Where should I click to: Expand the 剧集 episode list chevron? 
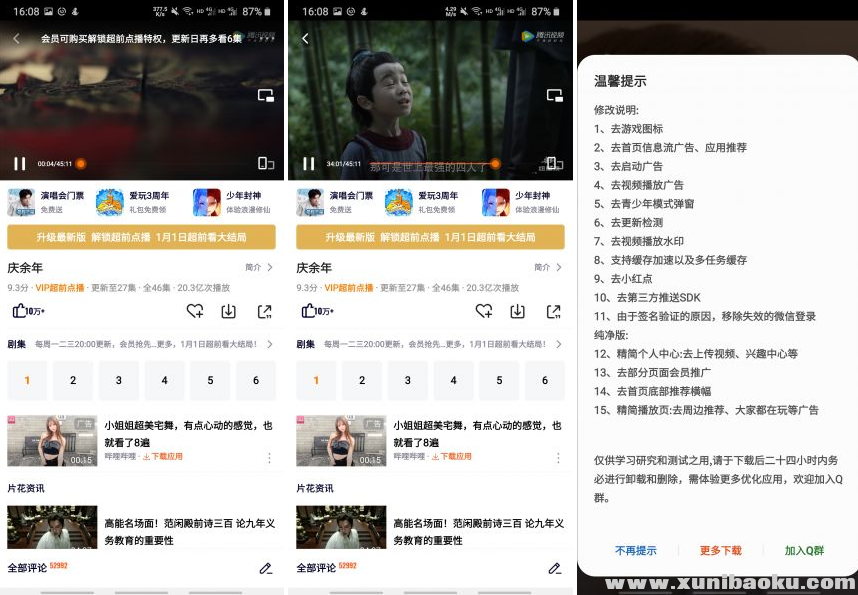(270, 344)
